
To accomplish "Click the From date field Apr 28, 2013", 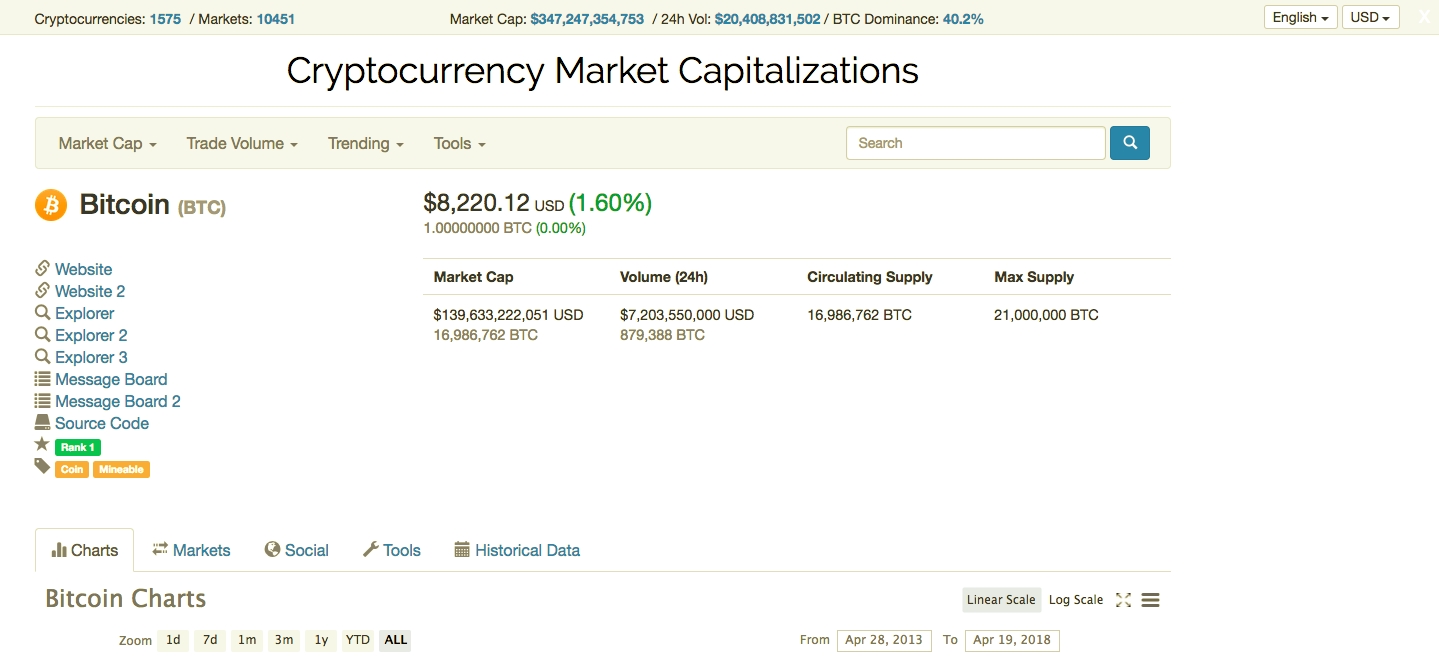I will coord(884,640).
